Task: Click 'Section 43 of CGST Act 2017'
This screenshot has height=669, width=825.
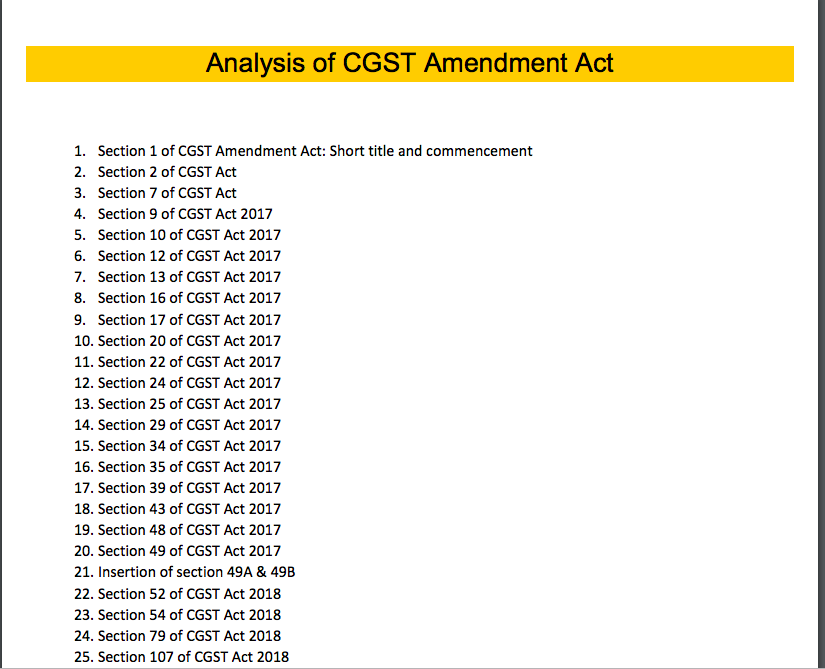Action: point(189,509)
